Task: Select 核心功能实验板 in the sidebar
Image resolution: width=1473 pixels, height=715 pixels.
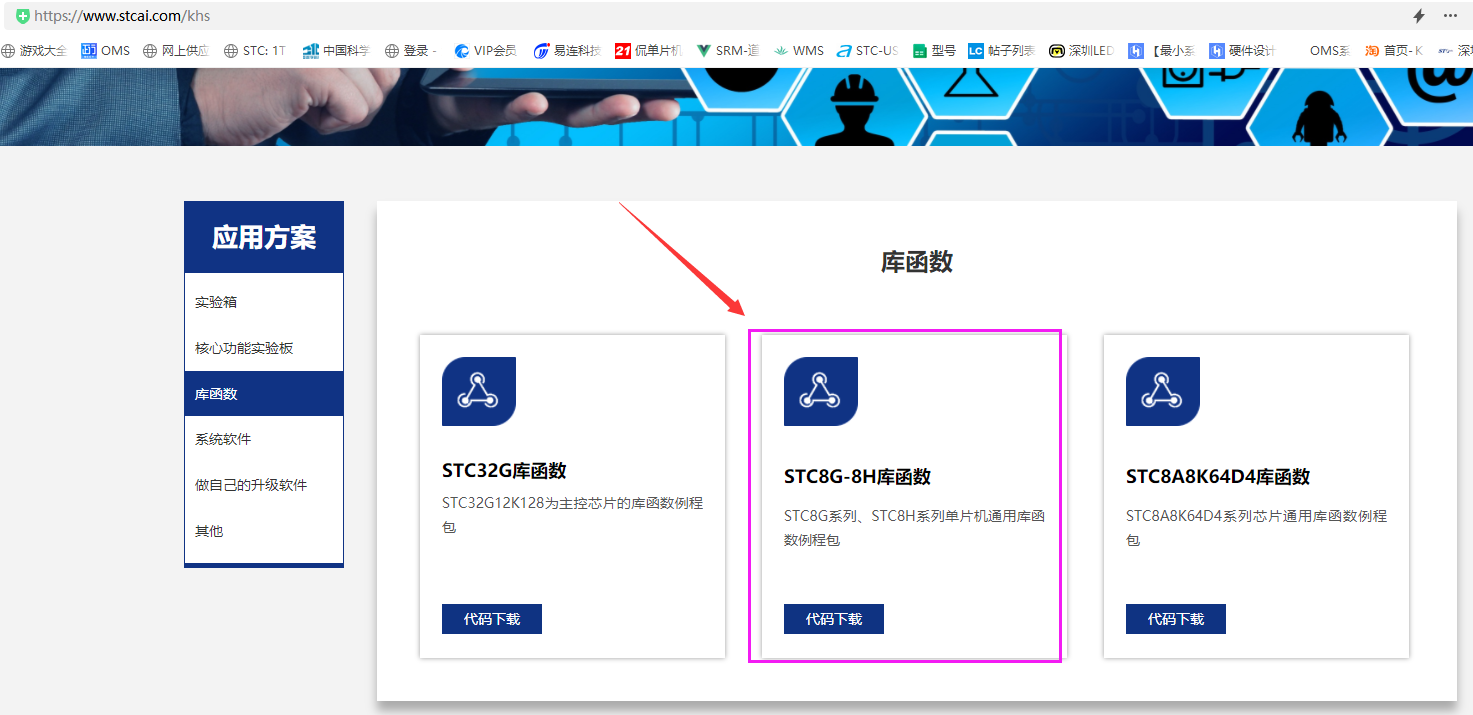Action: (x=264, y=348)
